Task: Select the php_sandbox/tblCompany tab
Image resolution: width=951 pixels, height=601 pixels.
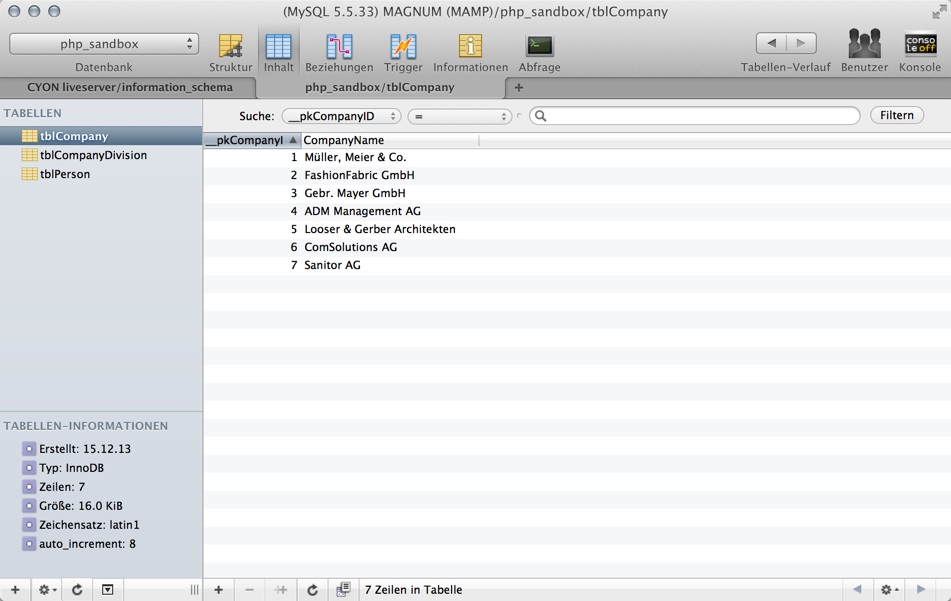Action: click(x=380, y=87)
